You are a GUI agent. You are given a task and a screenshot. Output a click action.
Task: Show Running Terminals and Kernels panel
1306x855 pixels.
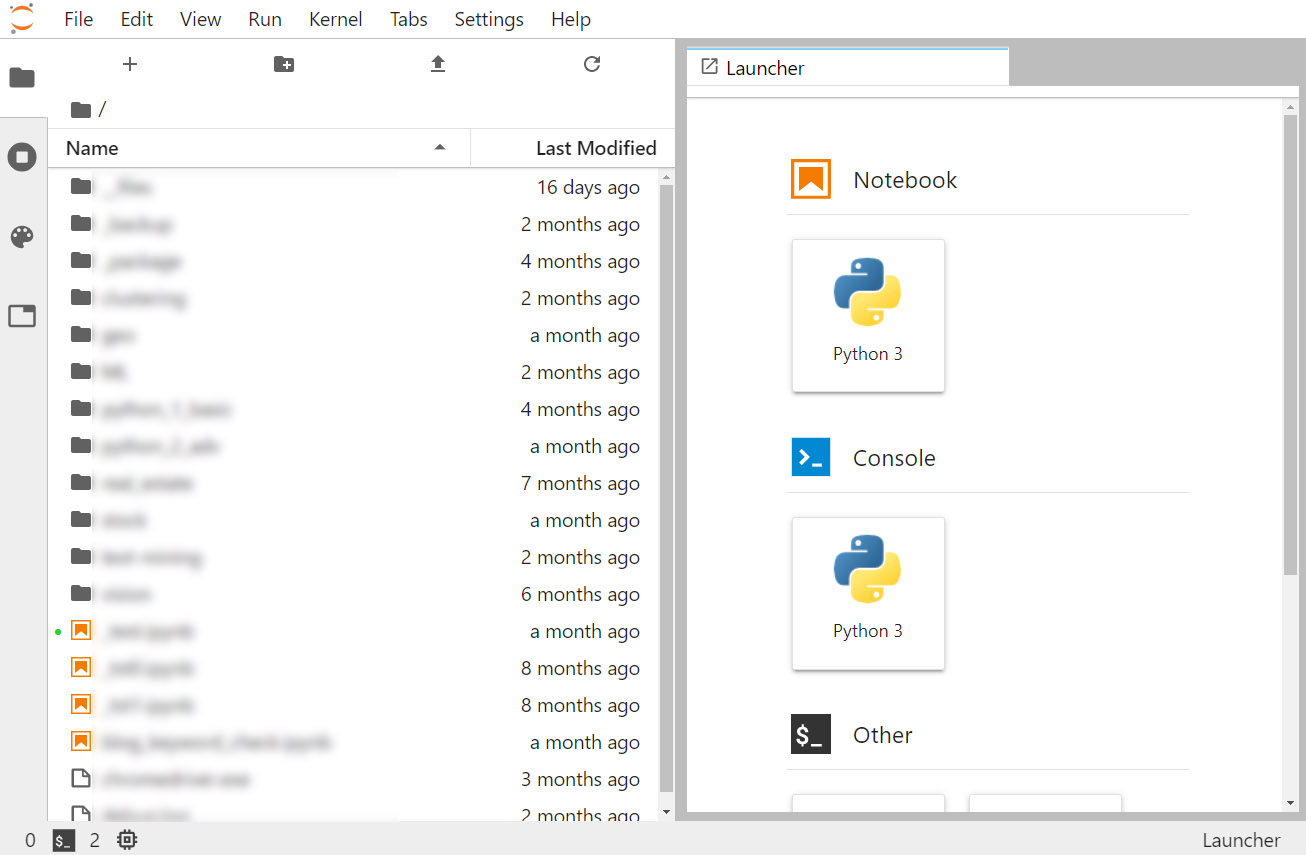(x=22, y=157)
